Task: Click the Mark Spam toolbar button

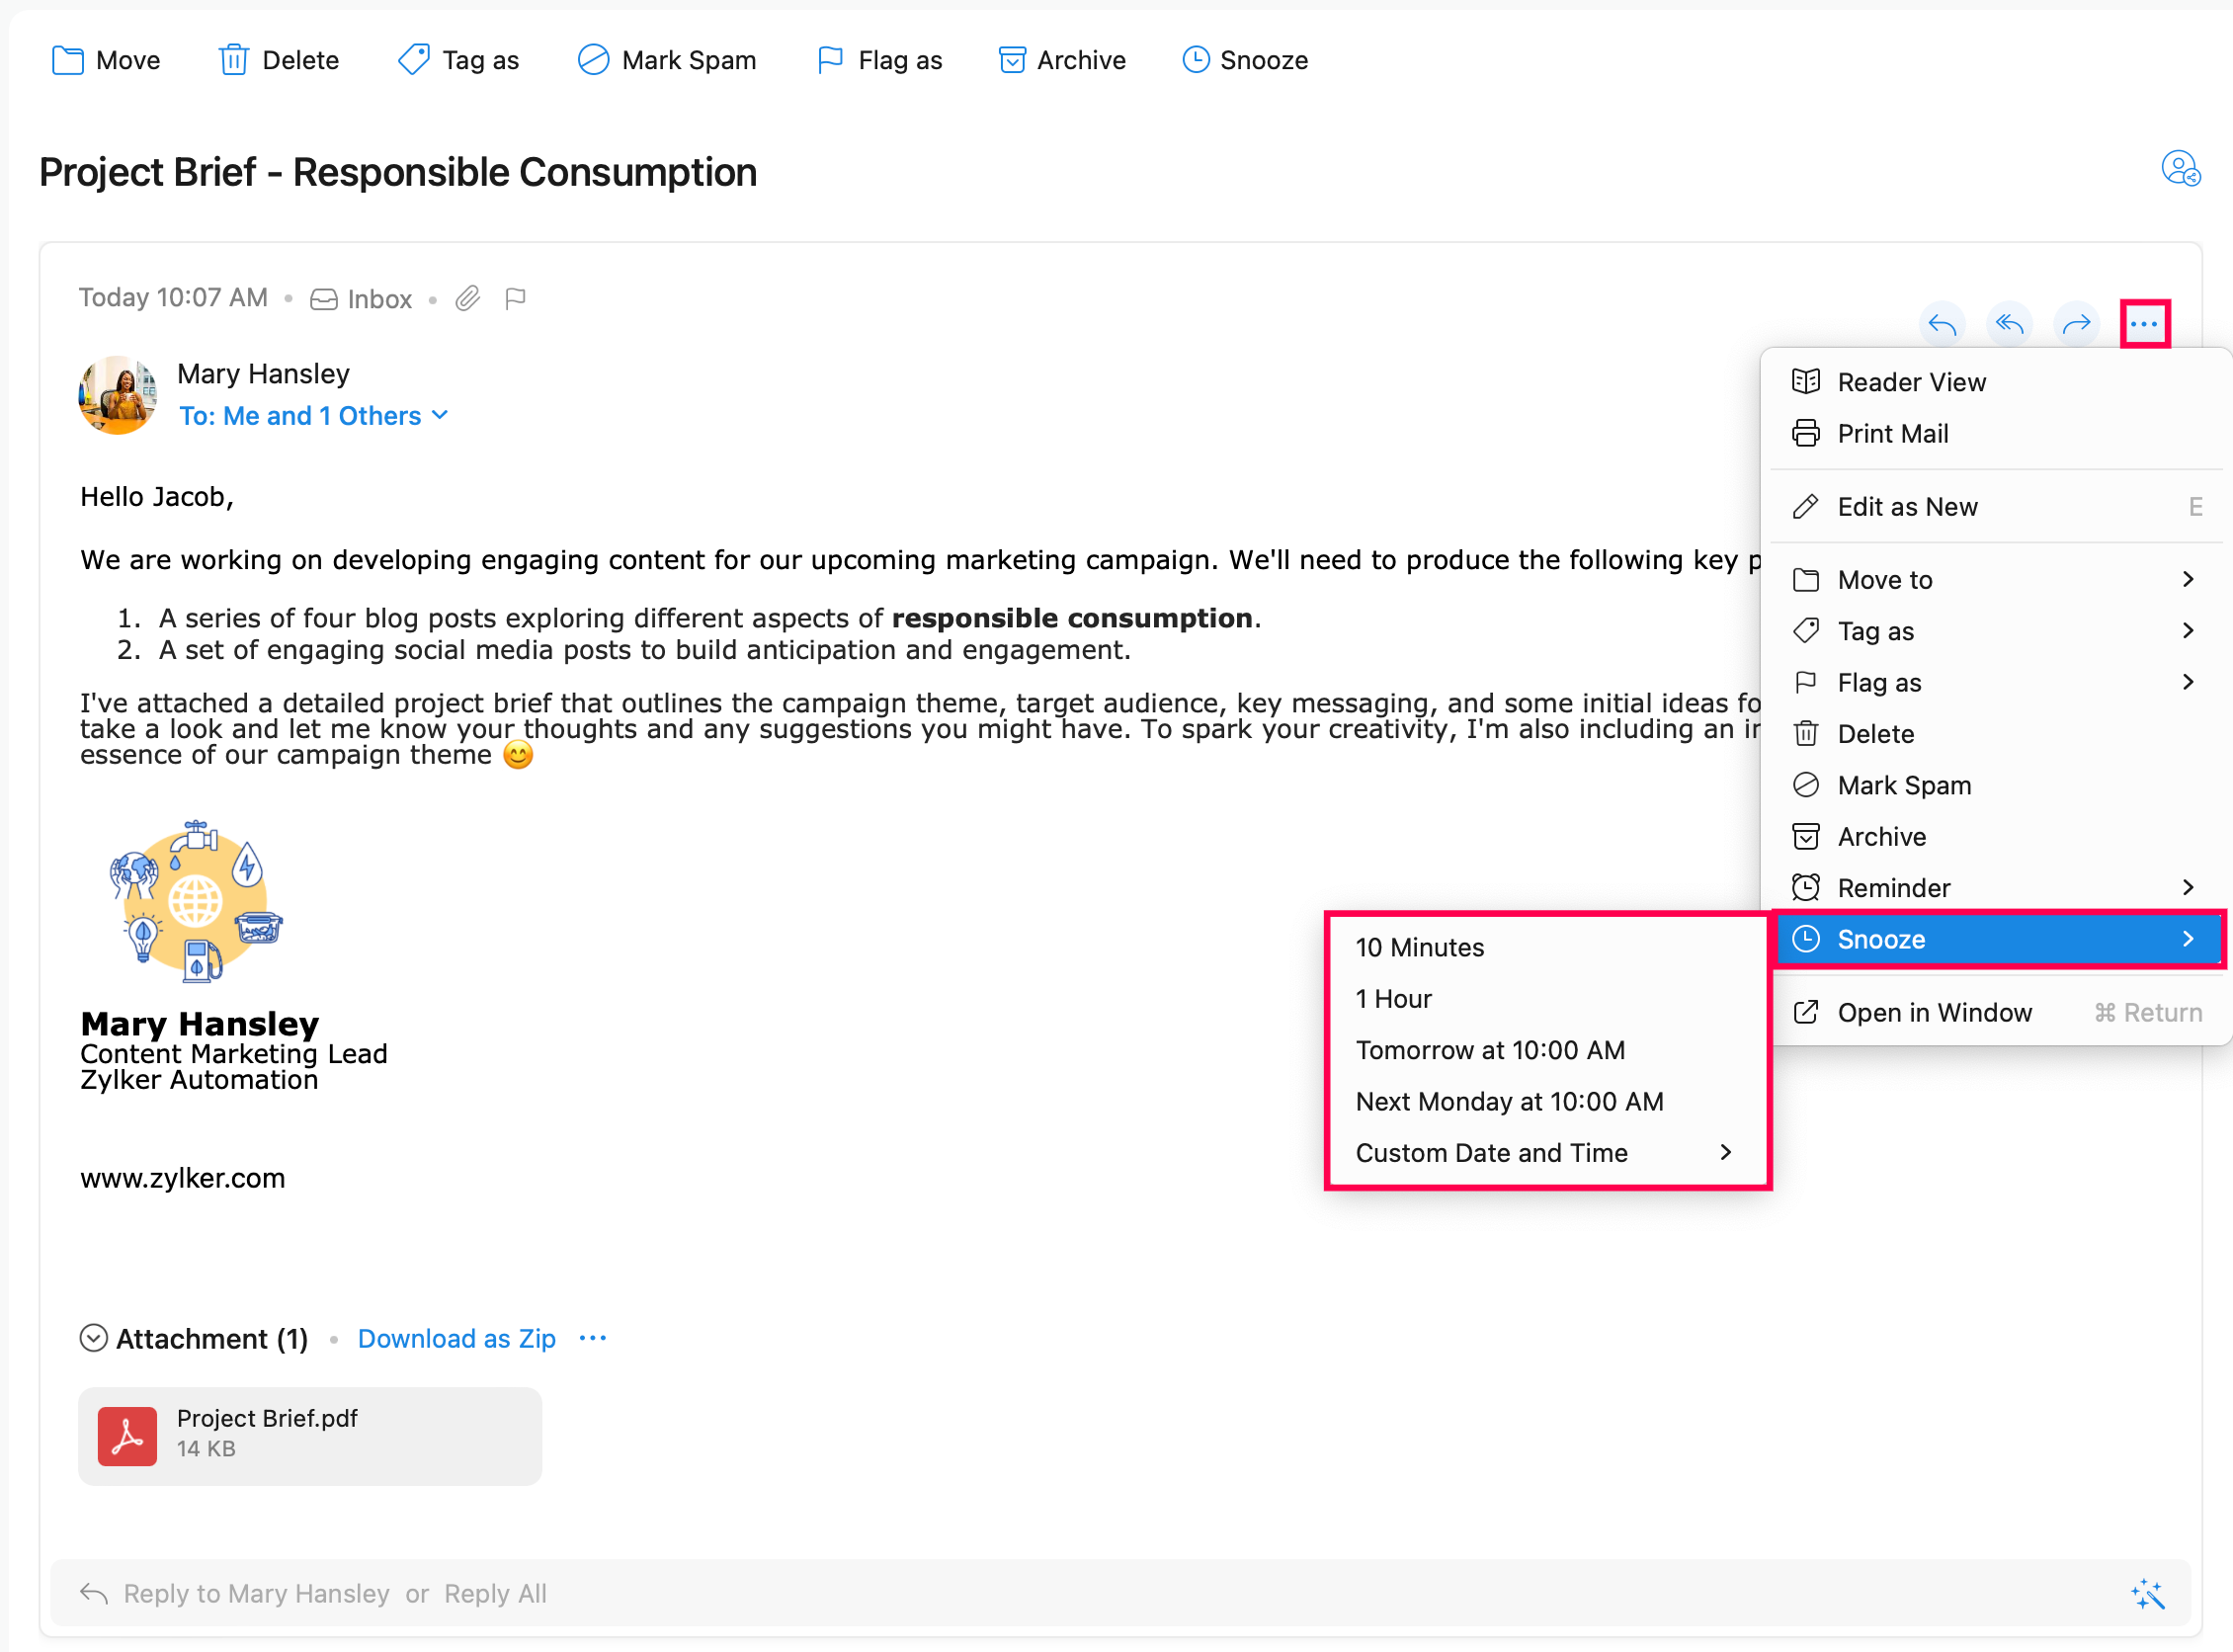Action: pyautogui.click(x=667, y=60)
